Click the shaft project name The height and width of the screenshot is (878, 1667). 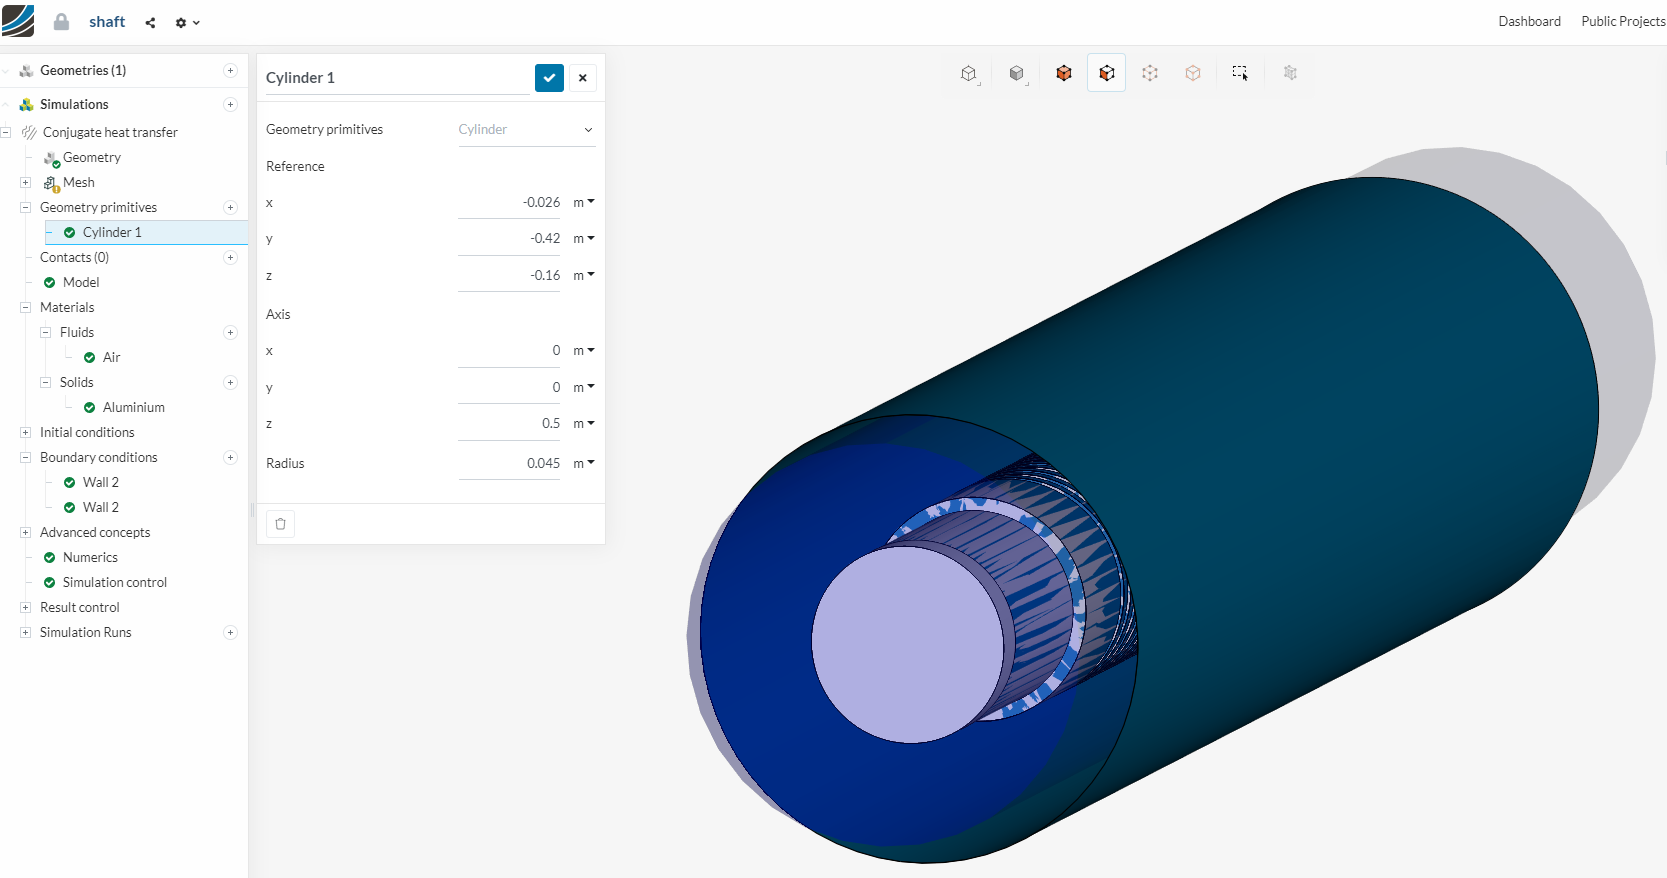107,22
